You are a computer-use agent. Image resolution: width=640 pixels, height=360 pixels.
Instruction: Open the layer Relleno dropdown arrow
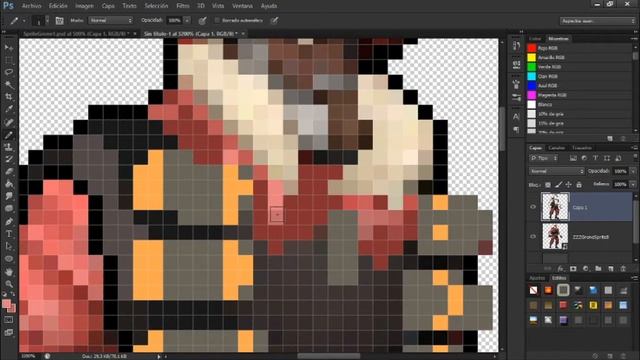click(633, 184)
